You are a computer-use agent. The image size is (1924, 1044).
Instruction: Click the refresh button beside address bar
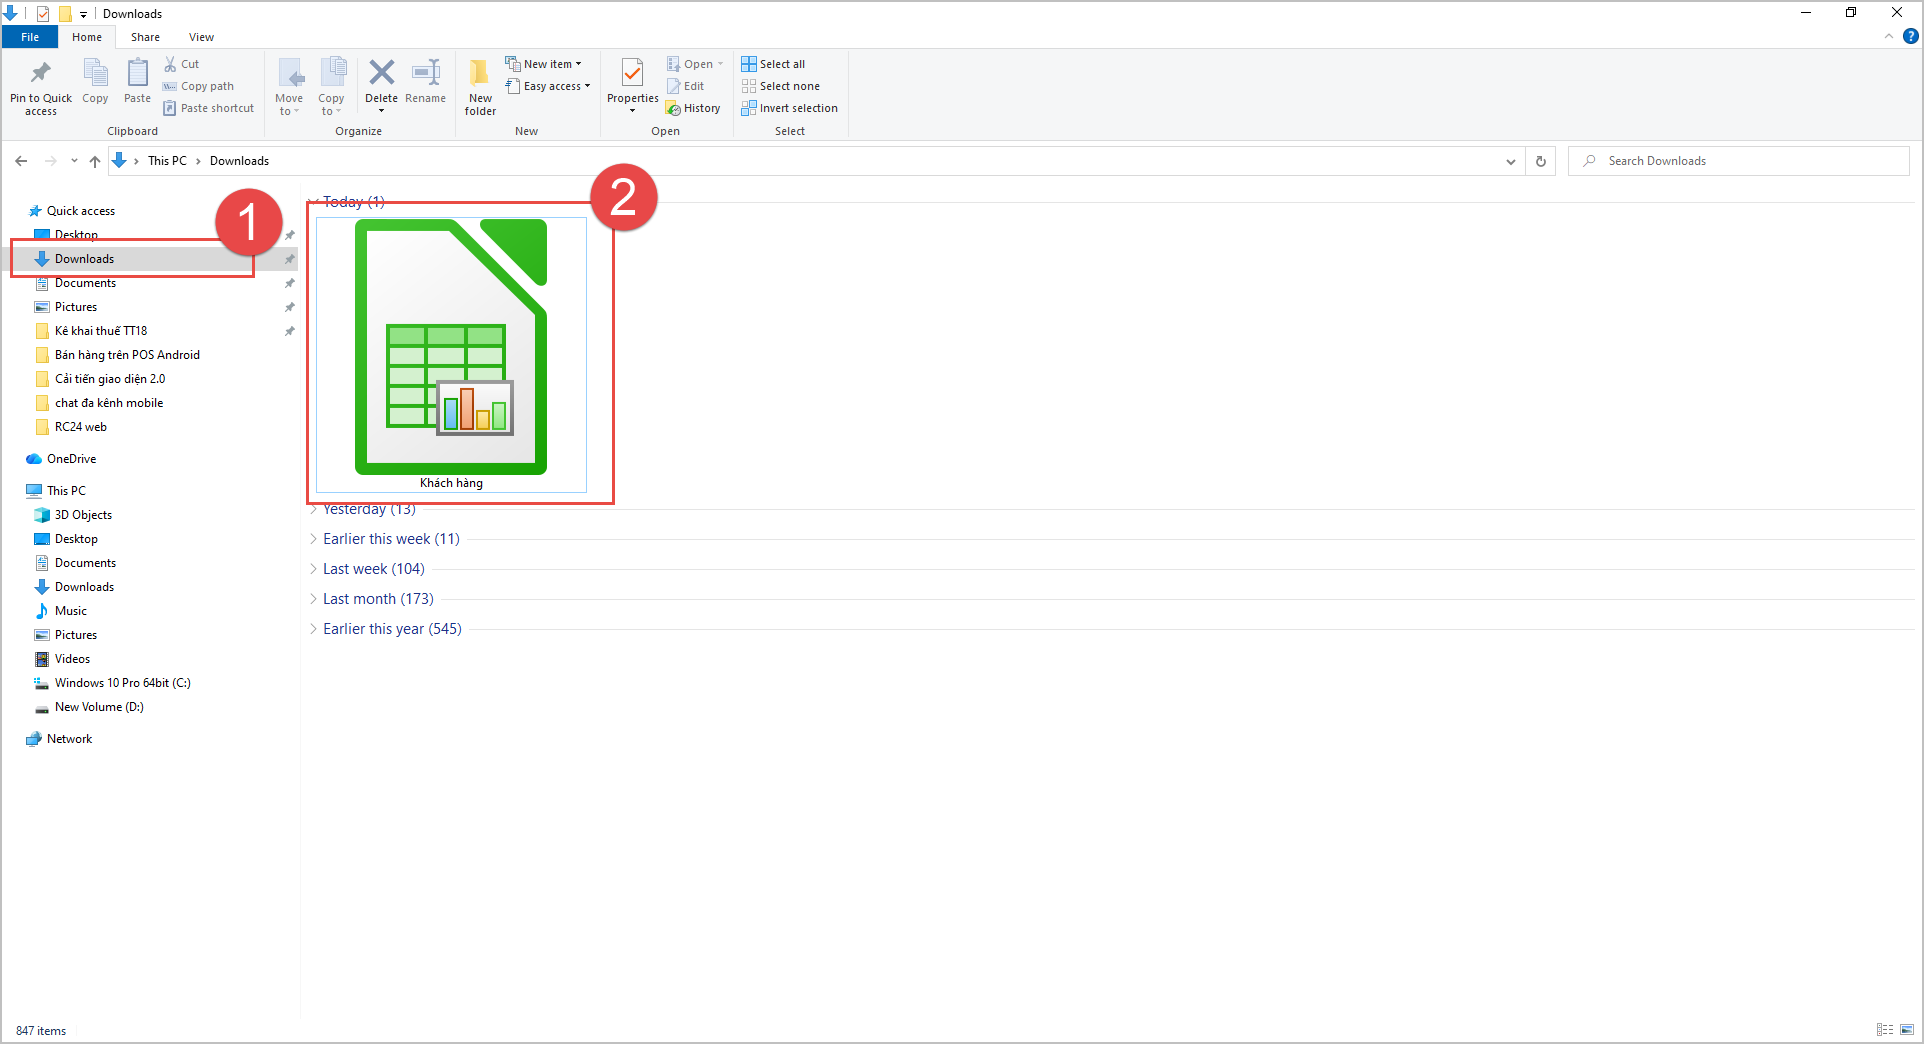[x=1541, y=161]
